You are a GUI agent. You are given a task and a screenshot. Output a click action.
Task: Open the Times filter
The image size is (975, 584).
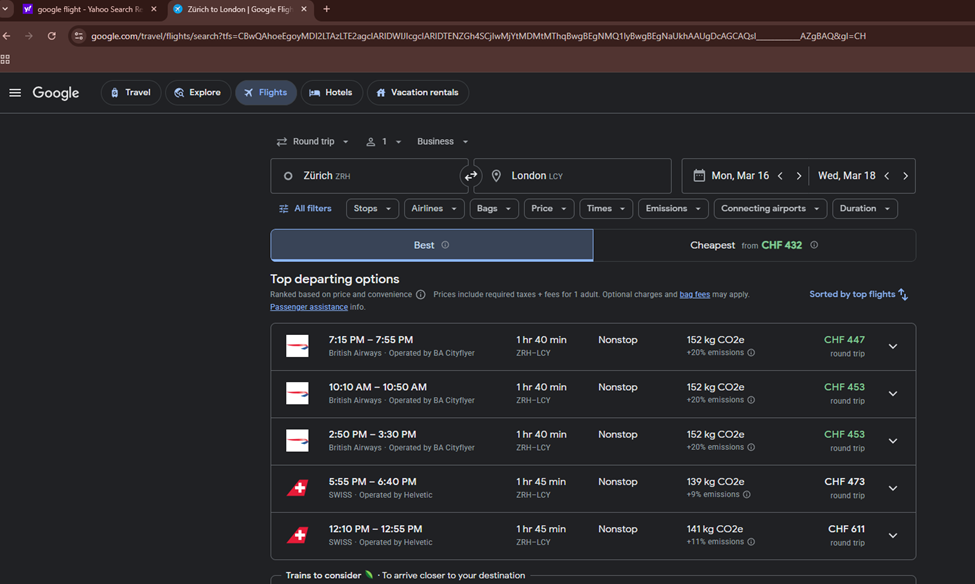point(606,208)
